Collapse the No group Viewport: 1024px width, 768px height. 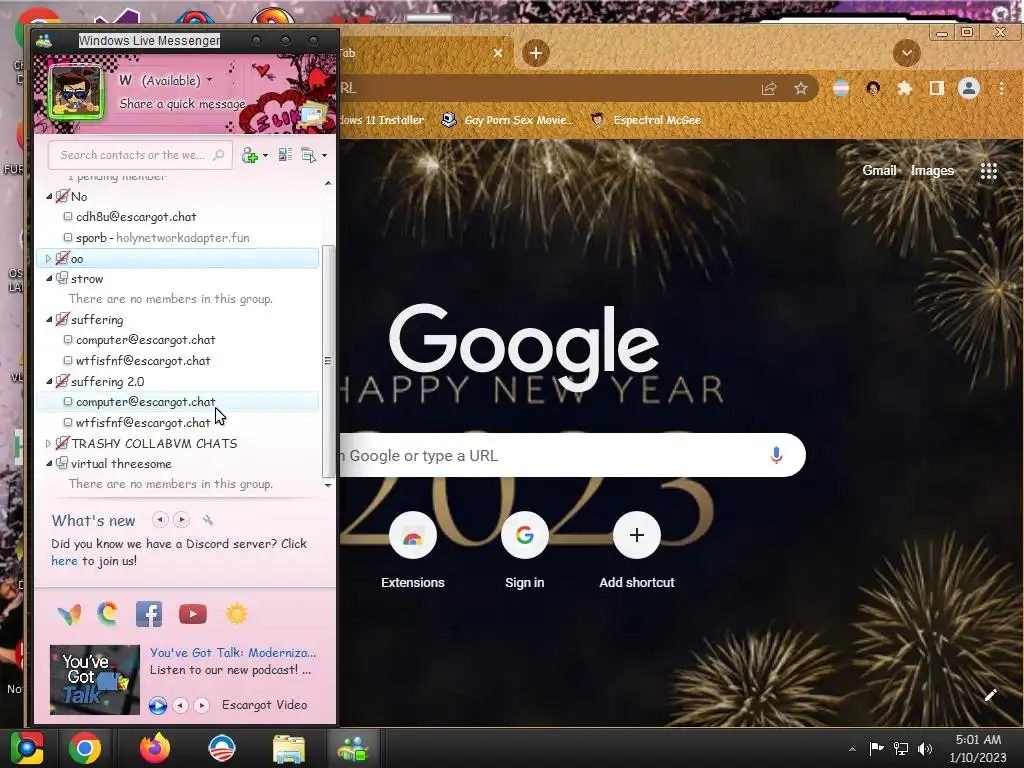pyautogui.click(x=49, y=196)
